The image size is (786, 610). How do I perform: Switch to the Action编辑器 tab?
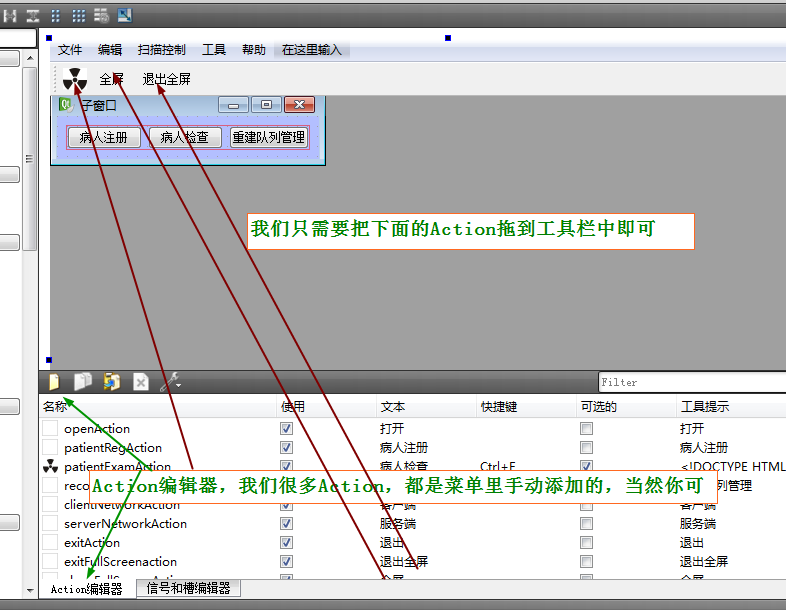tap(87, 589)
